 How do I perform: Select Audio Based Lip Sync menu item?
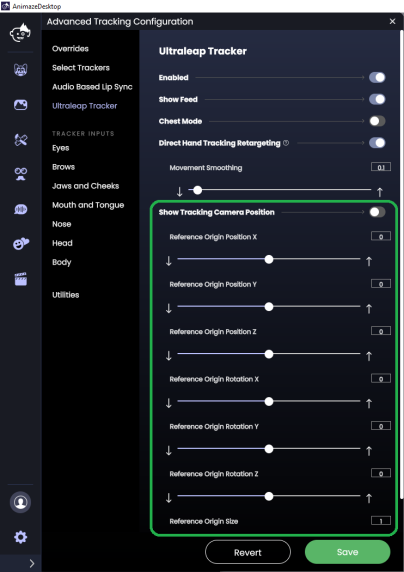click(92, 87)
